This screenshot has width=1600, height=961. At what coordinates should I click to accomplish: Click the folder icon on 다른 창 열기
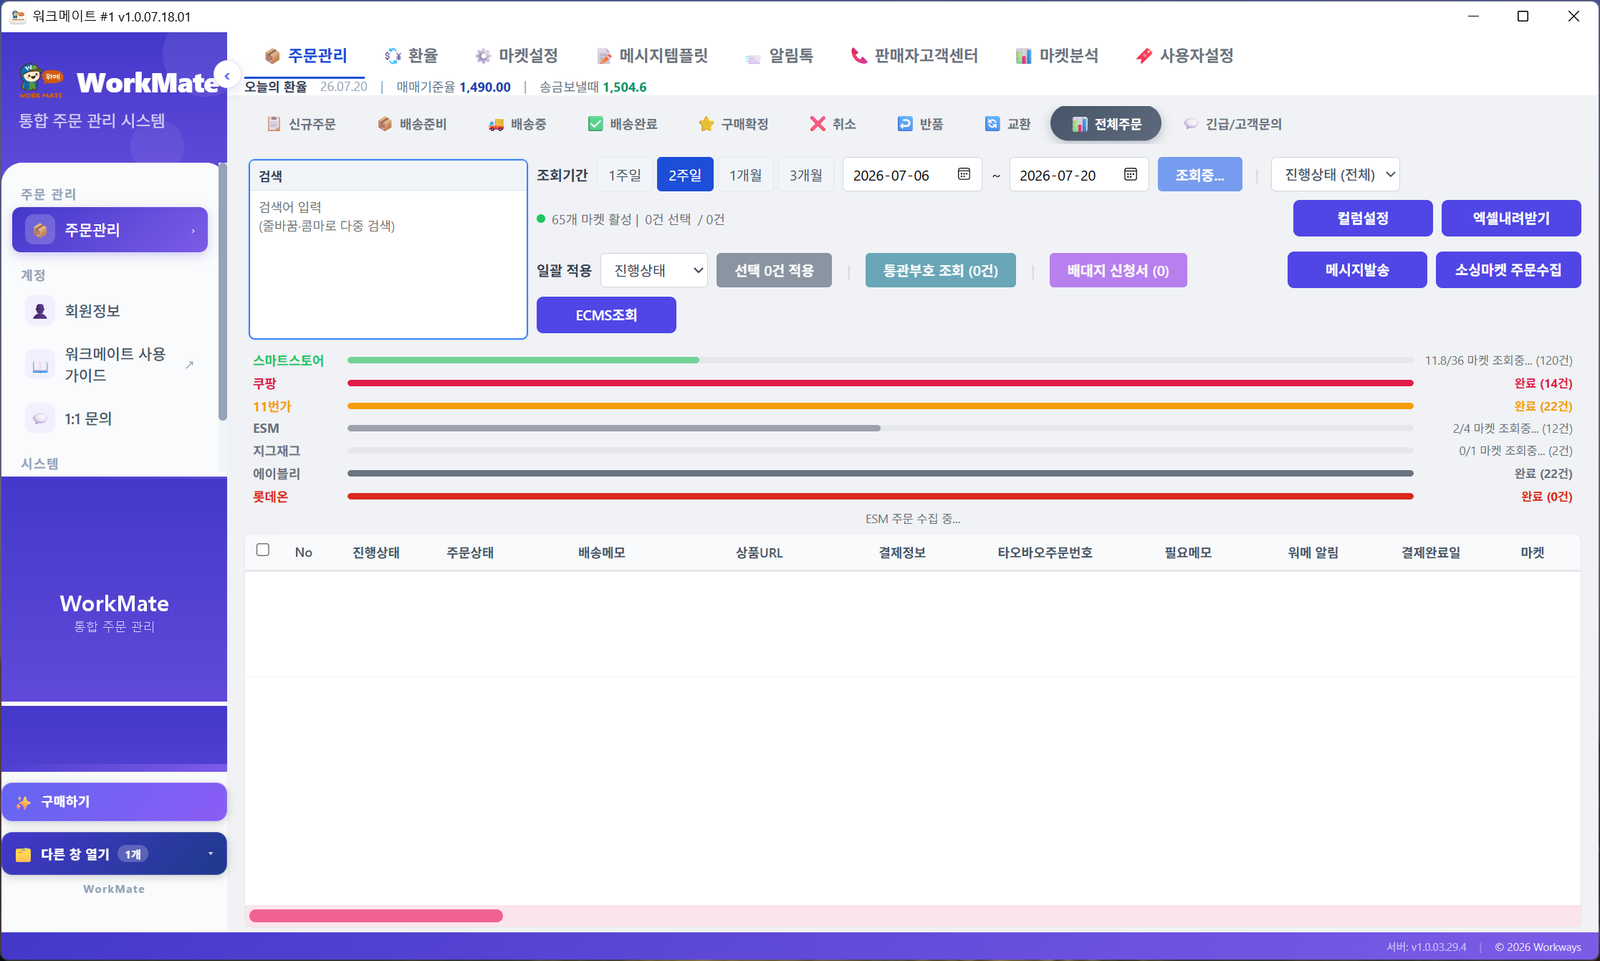pyautogui.click(x=23, y=855)
